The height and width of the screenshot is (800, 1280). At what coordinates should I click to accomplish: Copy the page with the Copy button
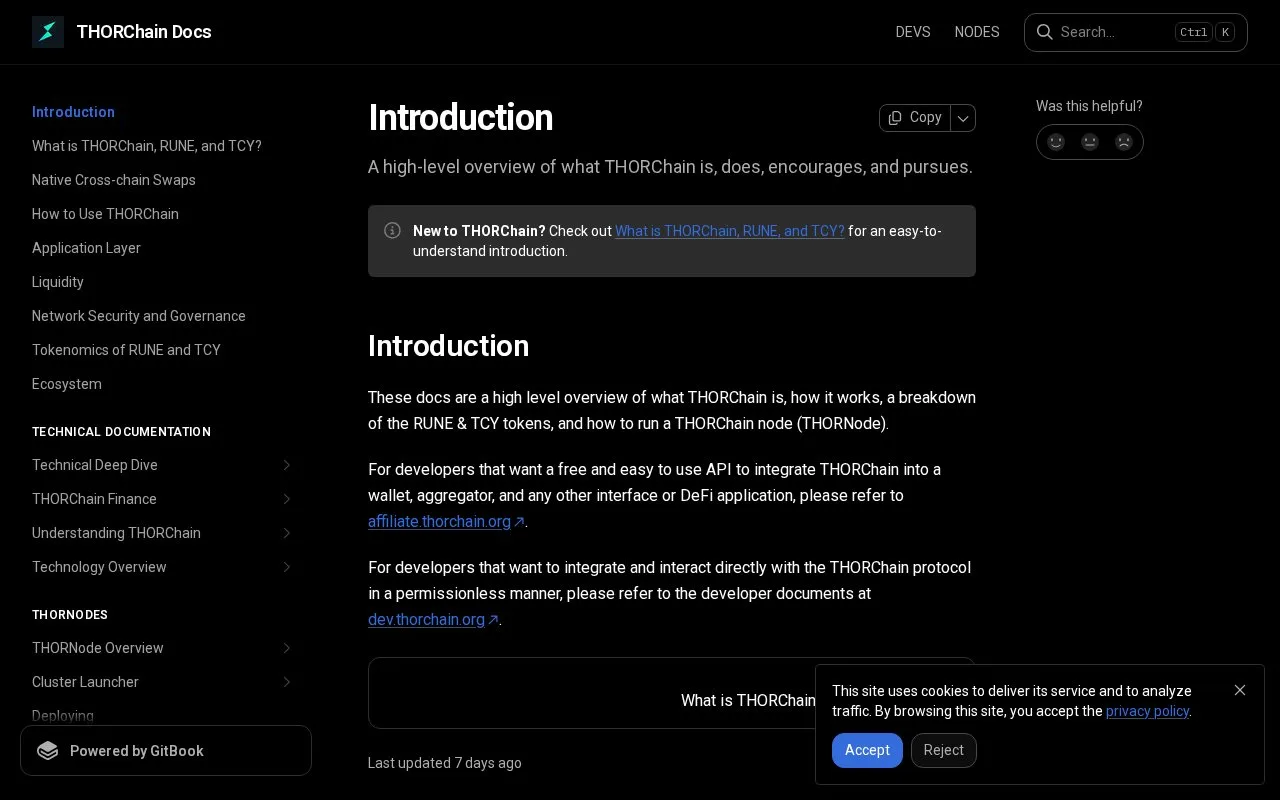(915, 118)
